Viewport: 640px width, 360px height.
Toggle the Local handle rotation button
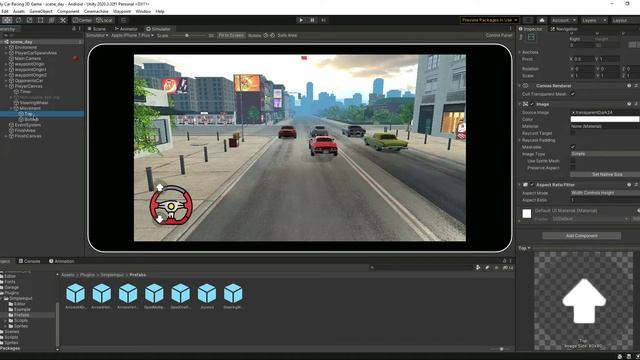104,20
